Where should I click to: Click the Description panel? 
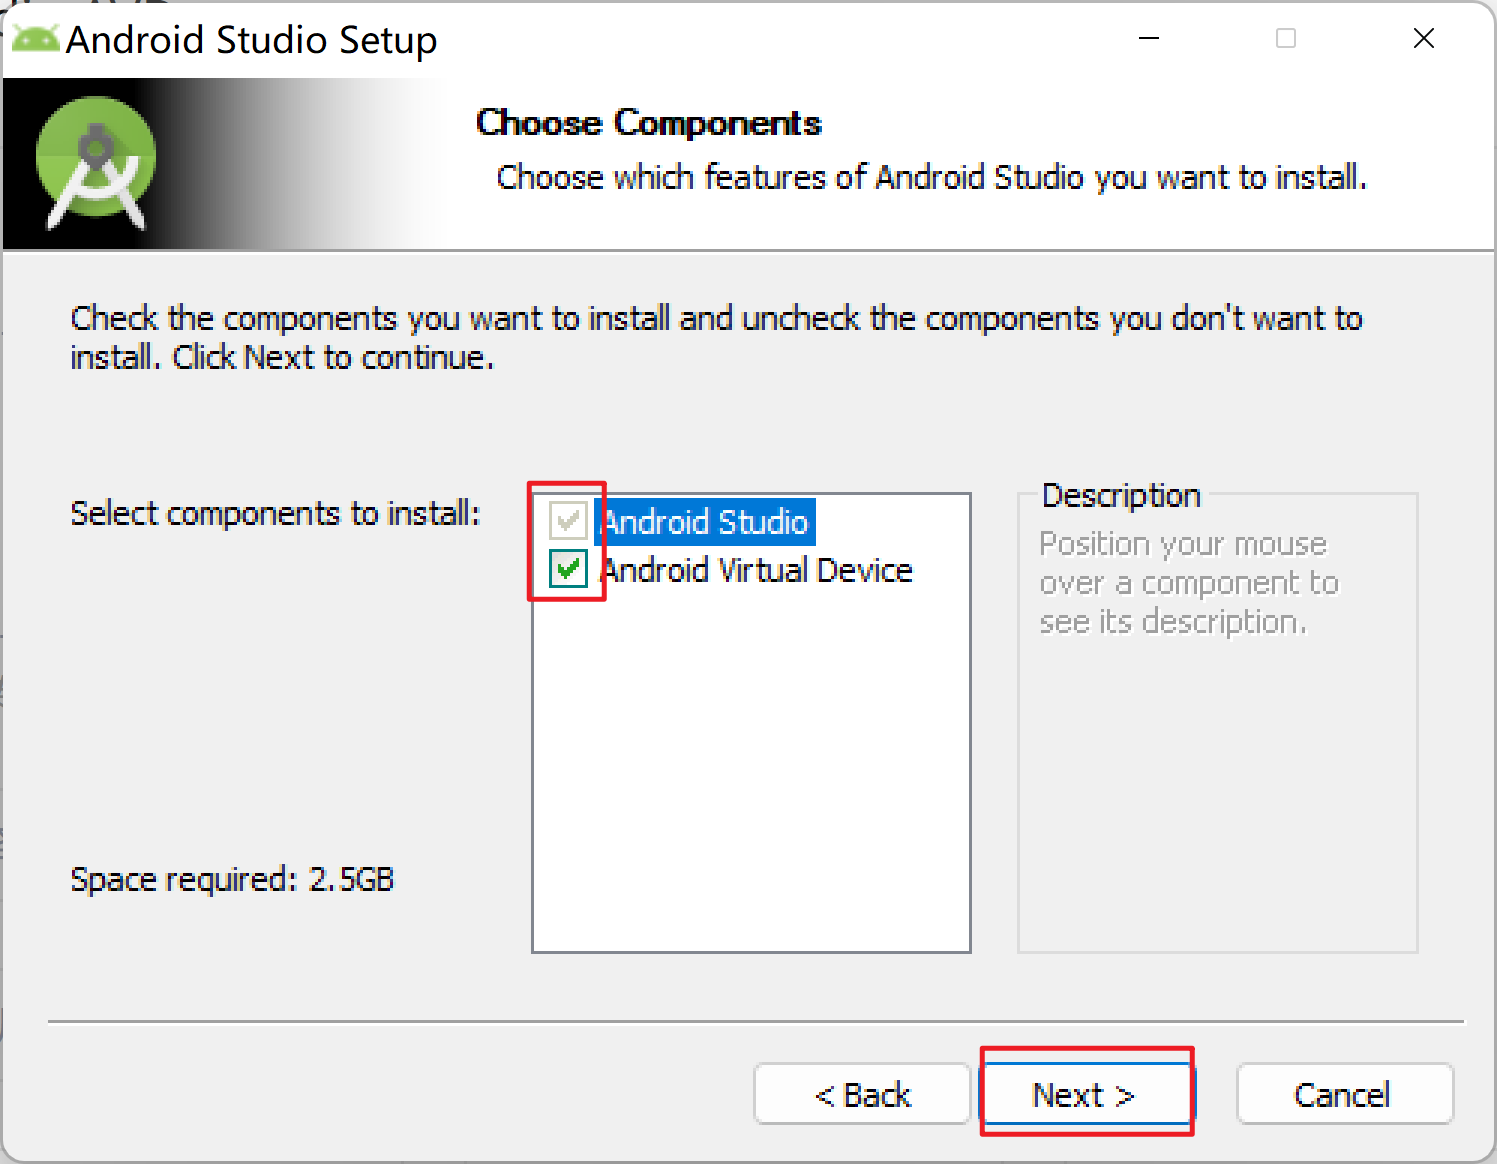click(1216, 720)
